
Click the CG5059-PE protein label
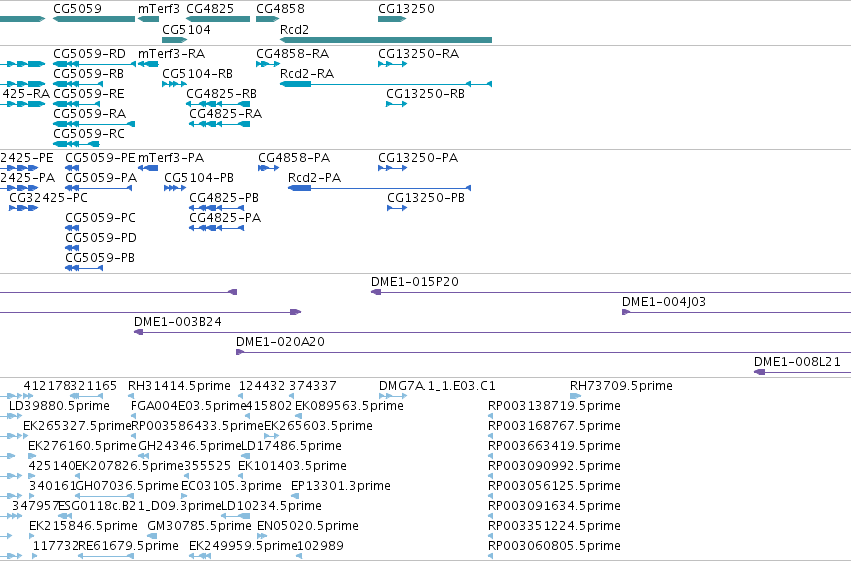(100, 158)
